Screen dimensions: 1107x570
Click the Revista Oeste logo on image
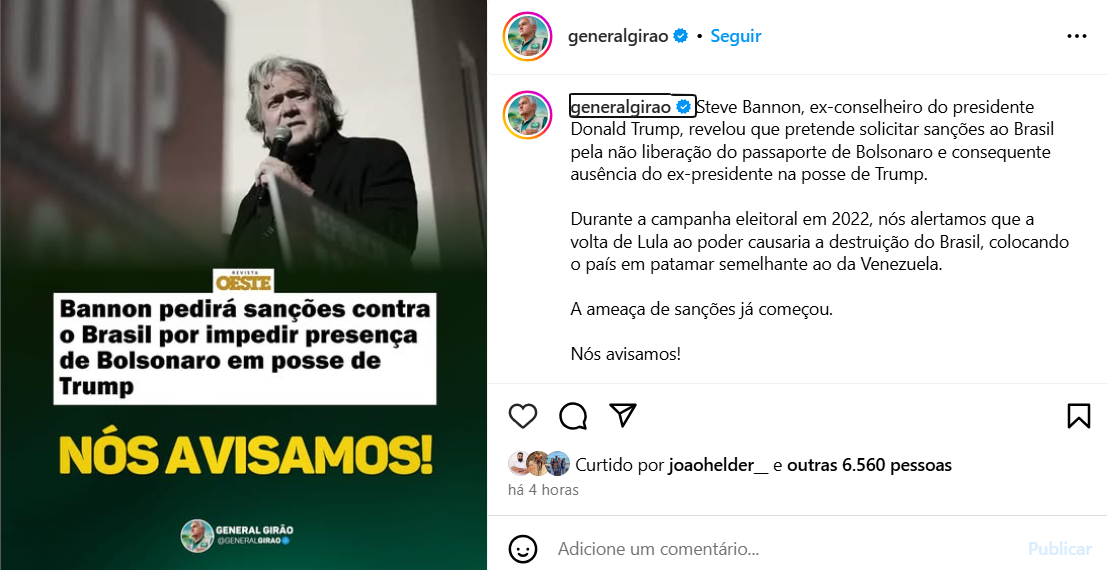pos(244,280)
